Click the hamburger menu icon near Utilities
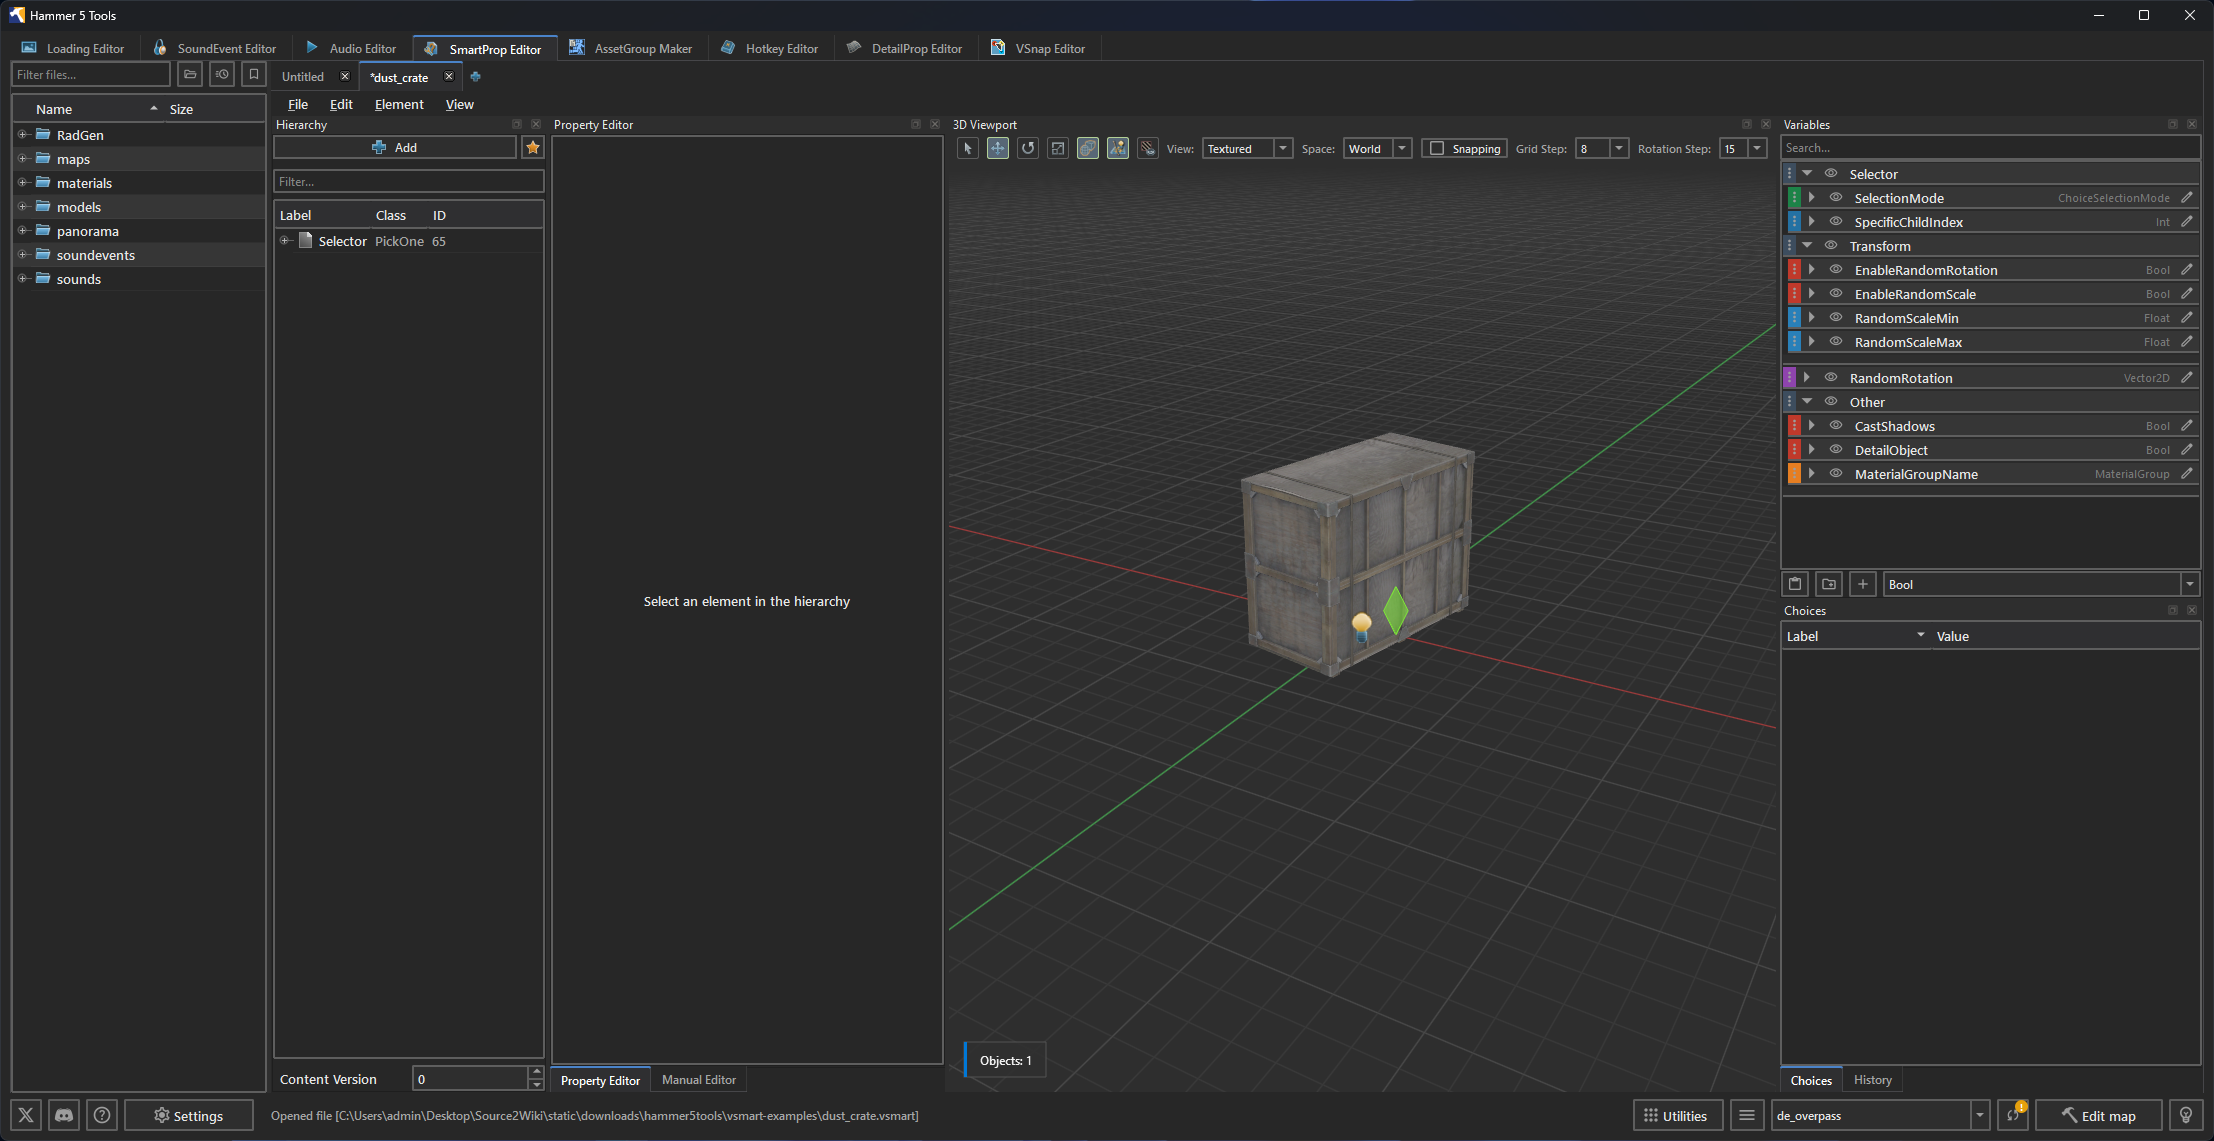Viewport: 2214px width, 1141px height. [x=1747, y=1115]
